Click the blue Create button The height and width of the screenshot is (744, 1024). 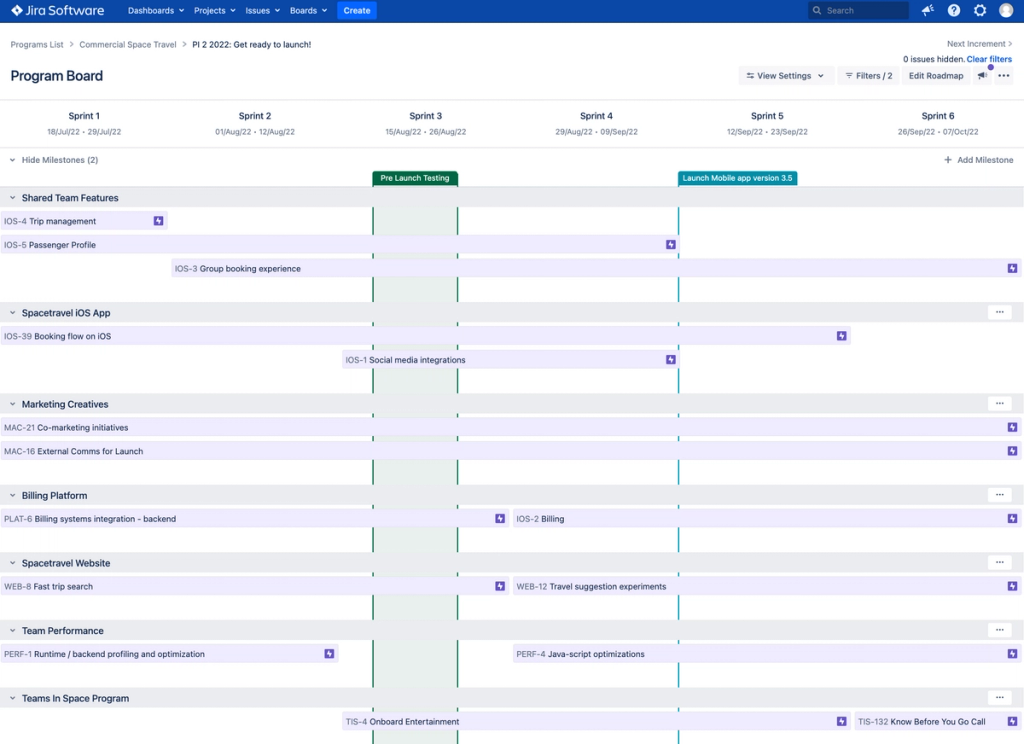point(357,11)
